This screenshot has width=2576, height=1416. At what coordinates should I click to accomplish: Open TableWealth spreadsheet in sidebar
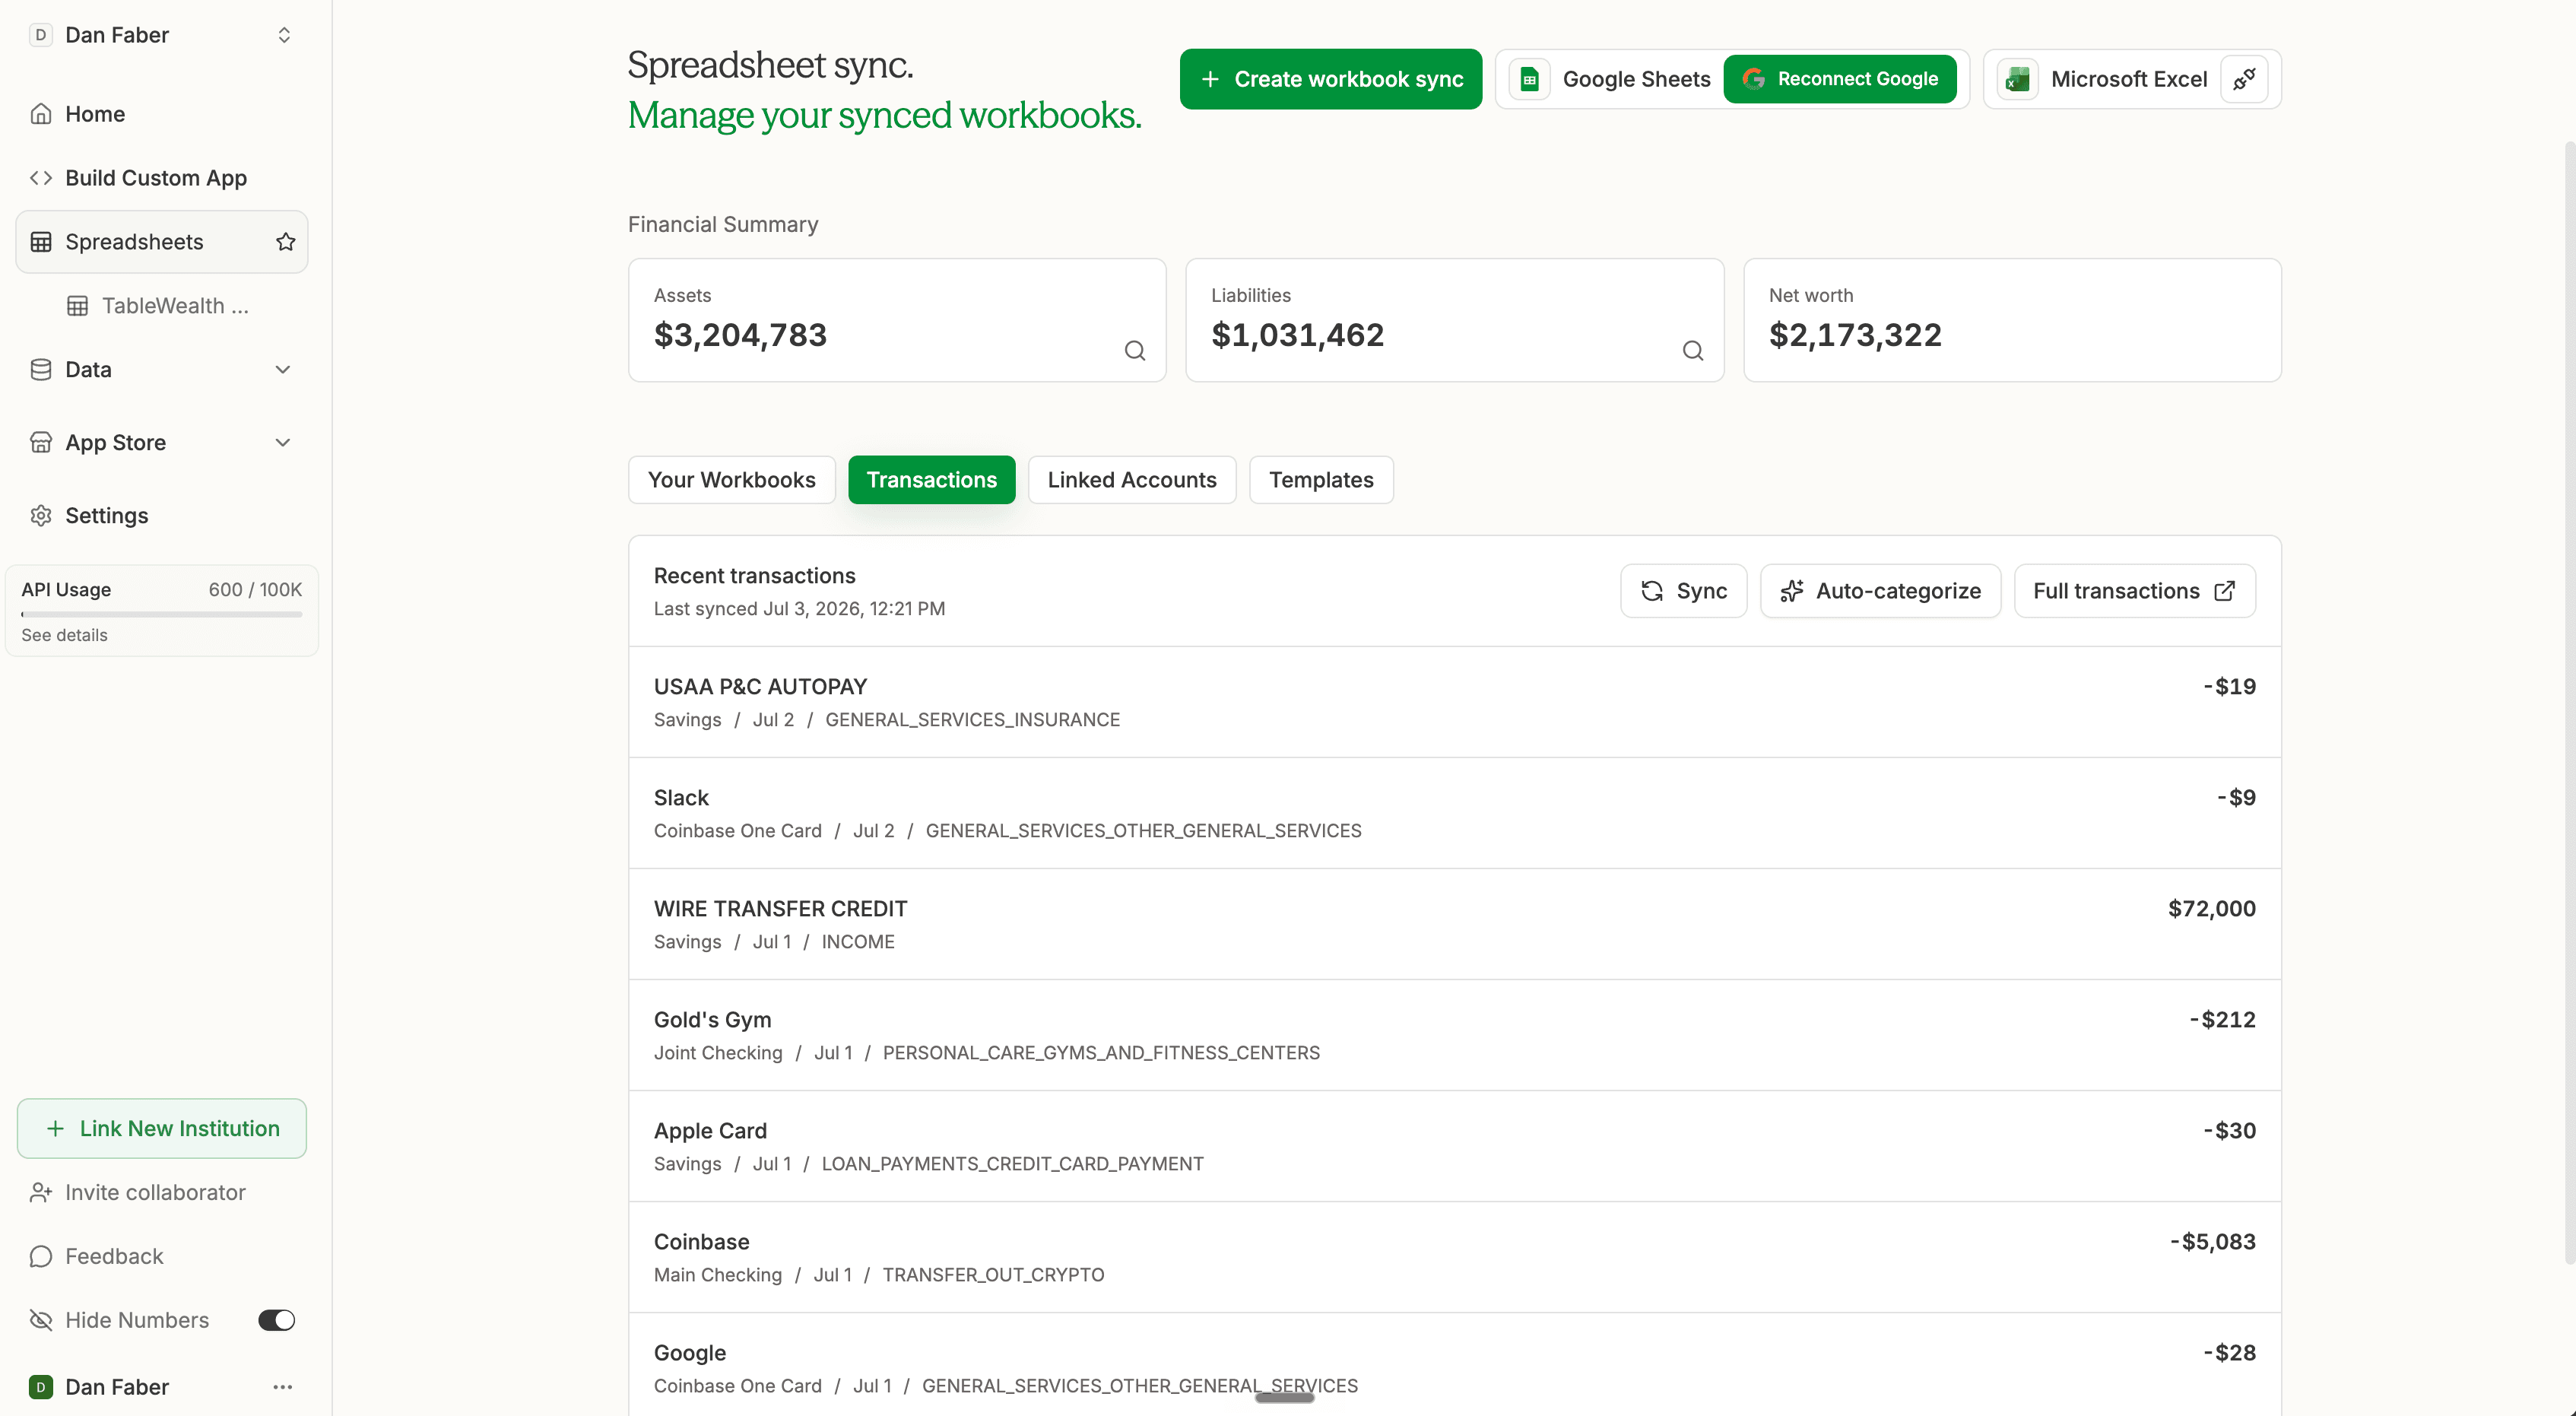161,306
